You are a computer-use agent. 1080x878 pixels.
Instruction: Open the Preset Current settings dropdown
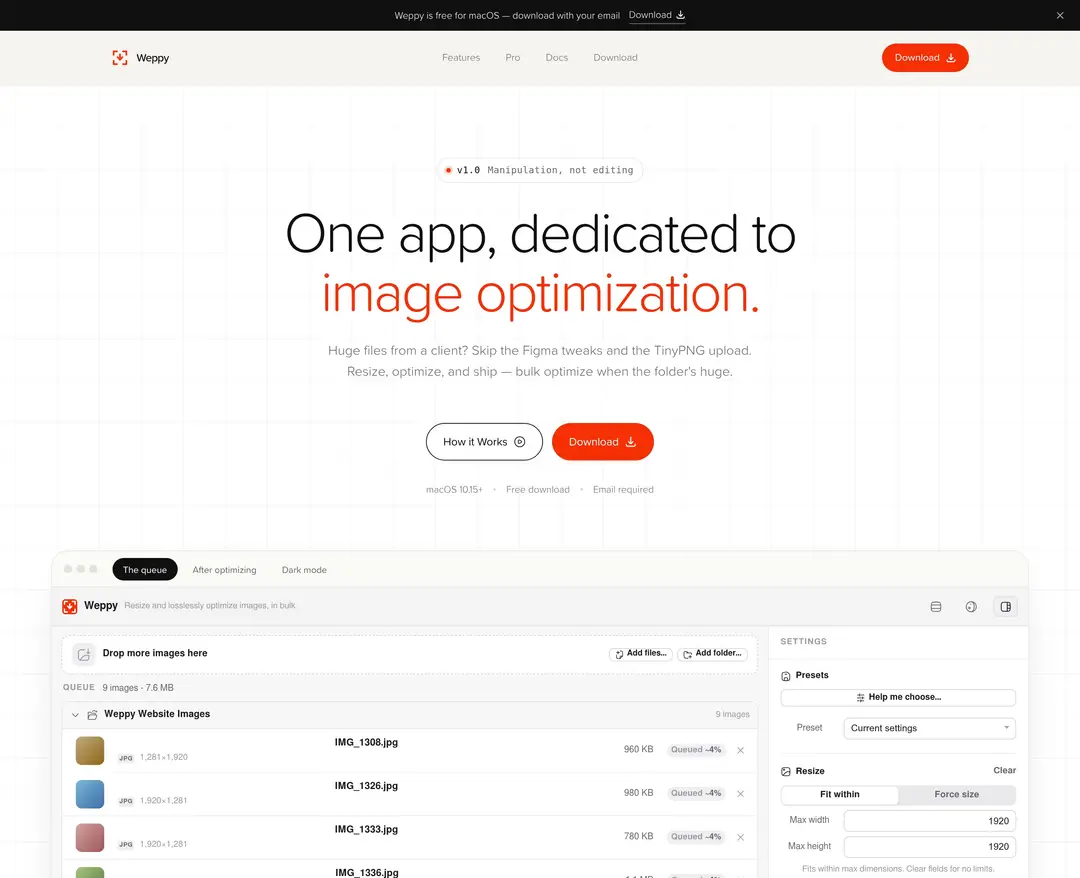coord(929,729)
